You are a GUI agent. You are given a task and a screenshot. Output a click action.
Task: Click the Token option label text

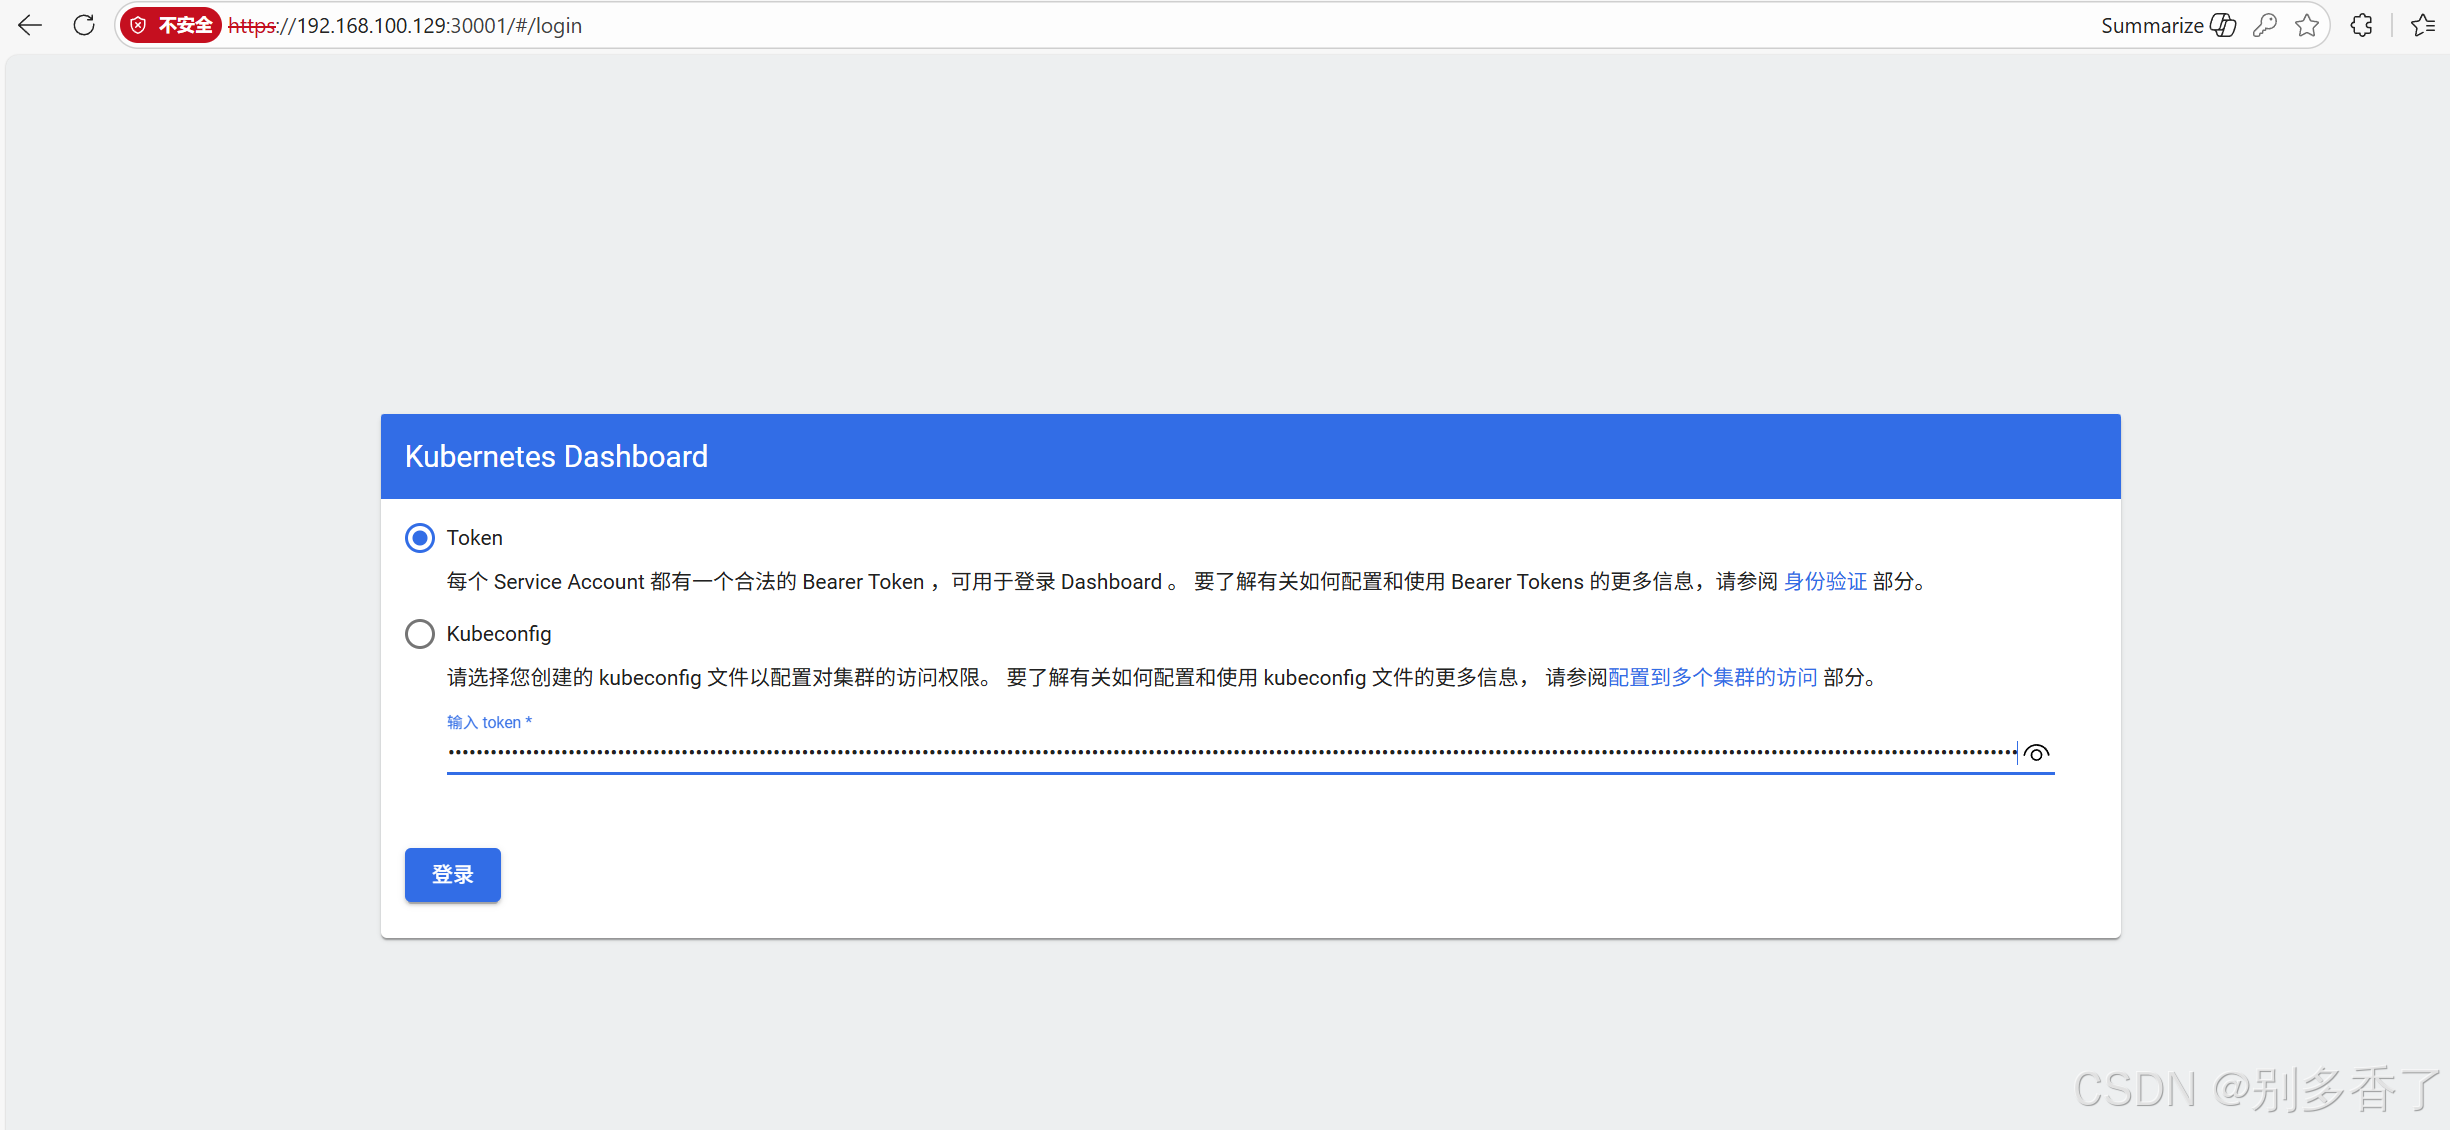click(x=474, y=538)
